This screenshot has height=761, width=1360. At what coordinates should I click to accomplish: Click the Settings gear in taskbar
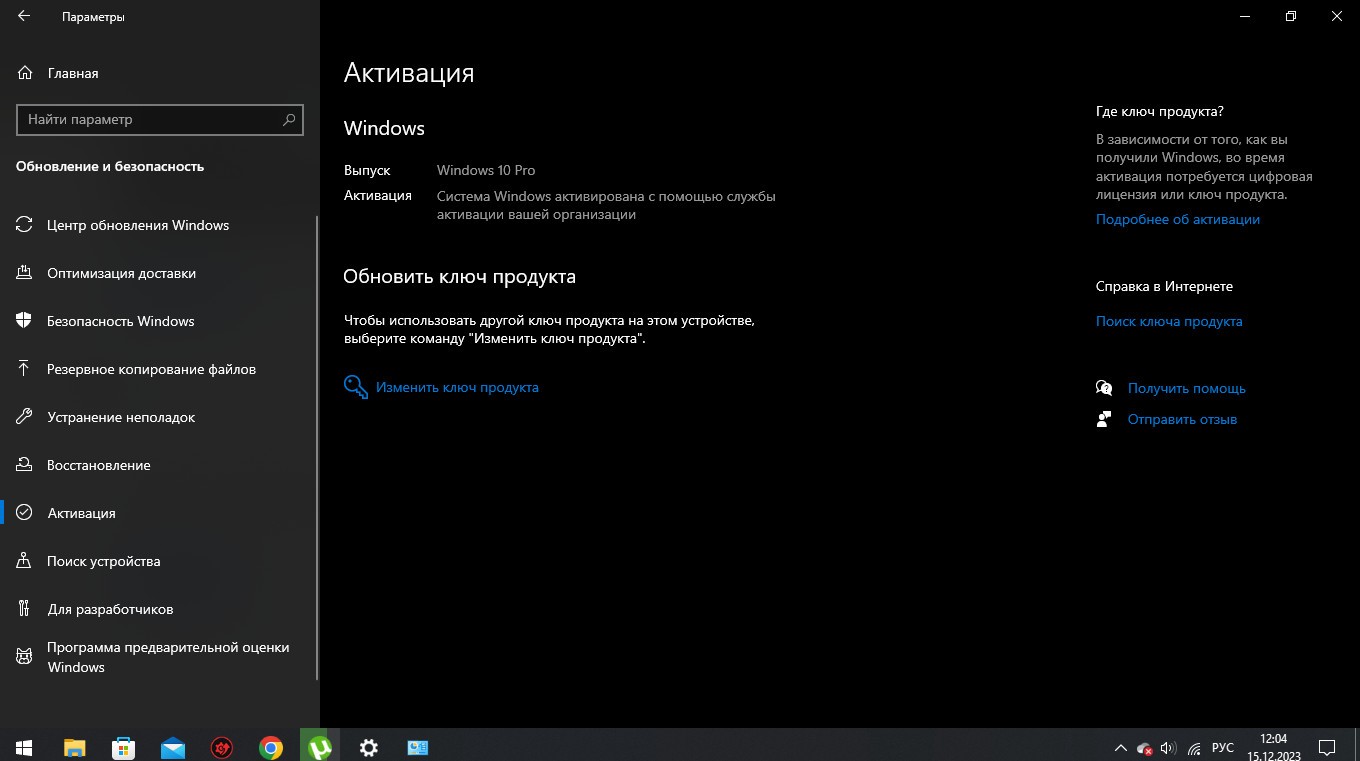(x=369, y=747)
